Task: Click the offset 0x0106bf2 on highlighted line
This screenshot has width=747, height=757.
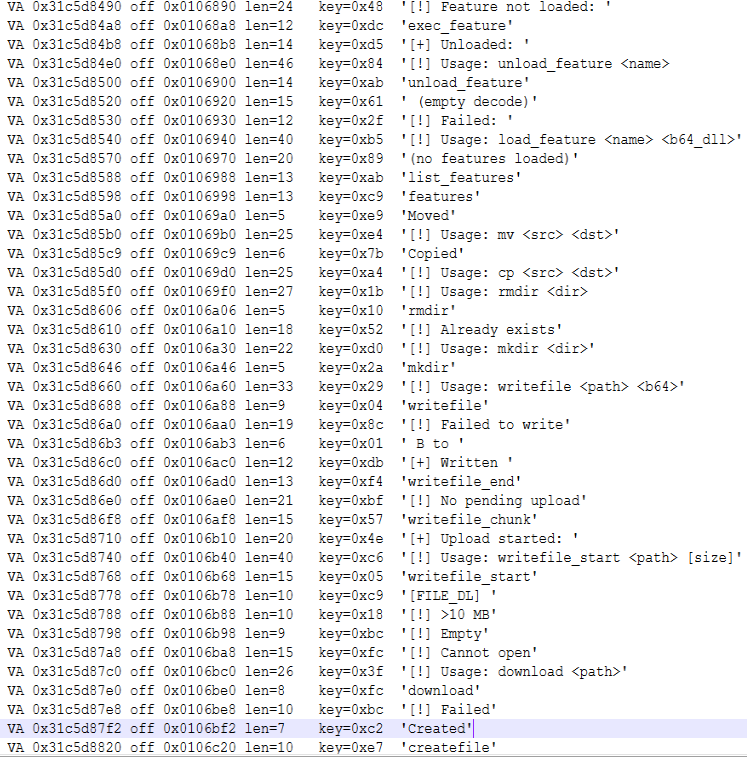Action: click(199, 729)
